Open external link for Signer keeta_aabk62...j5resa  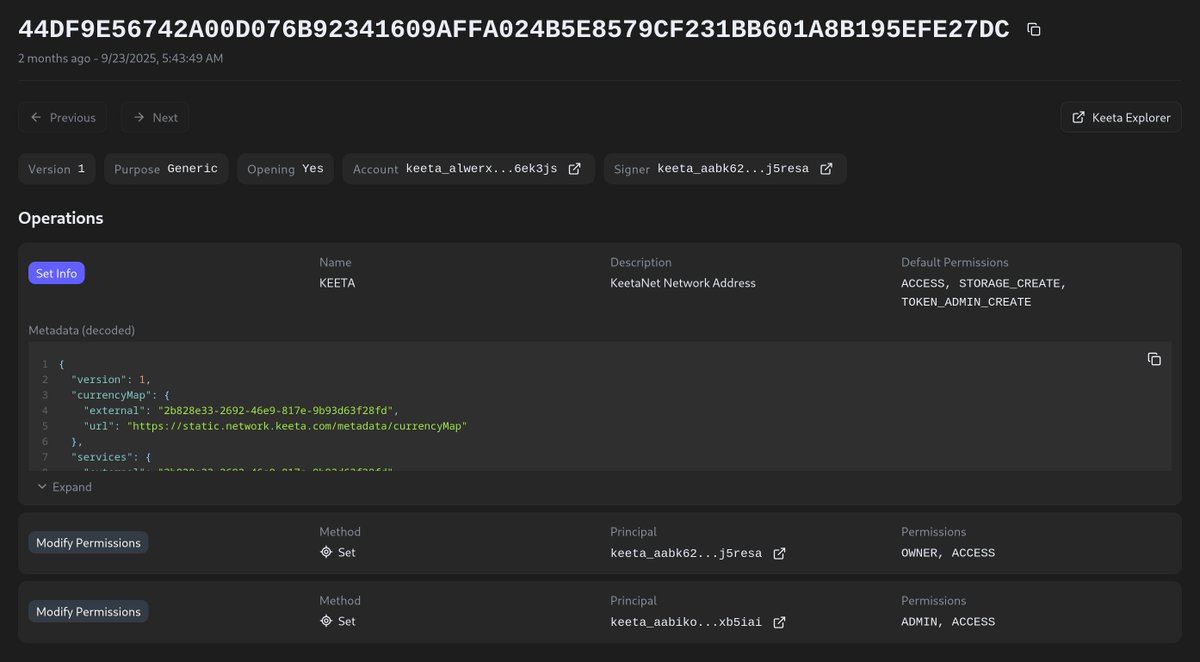[826, 169]
